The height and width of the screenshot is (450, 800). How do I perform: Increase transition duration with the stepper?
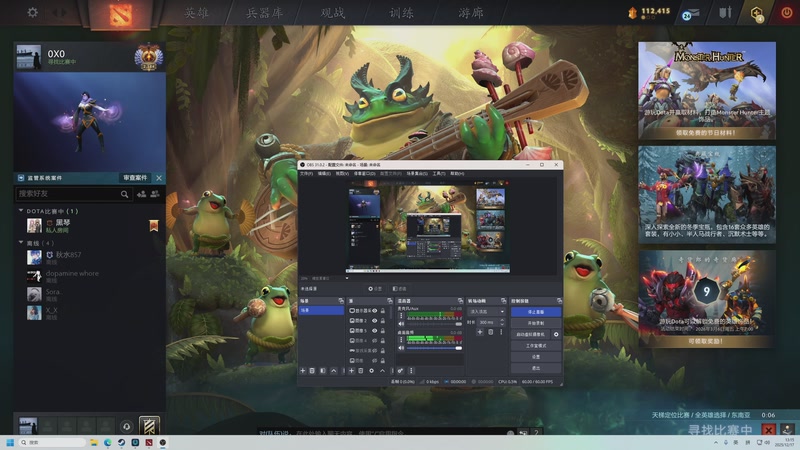[503, 320]
